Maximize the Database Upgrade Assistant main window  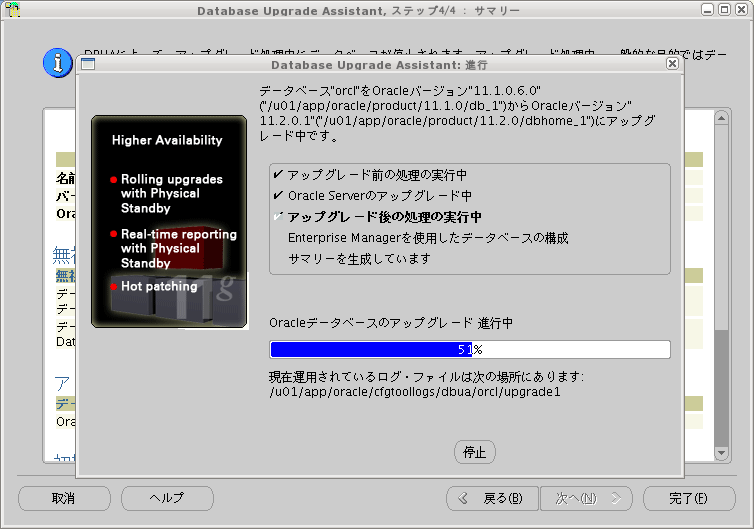point(724,9)
